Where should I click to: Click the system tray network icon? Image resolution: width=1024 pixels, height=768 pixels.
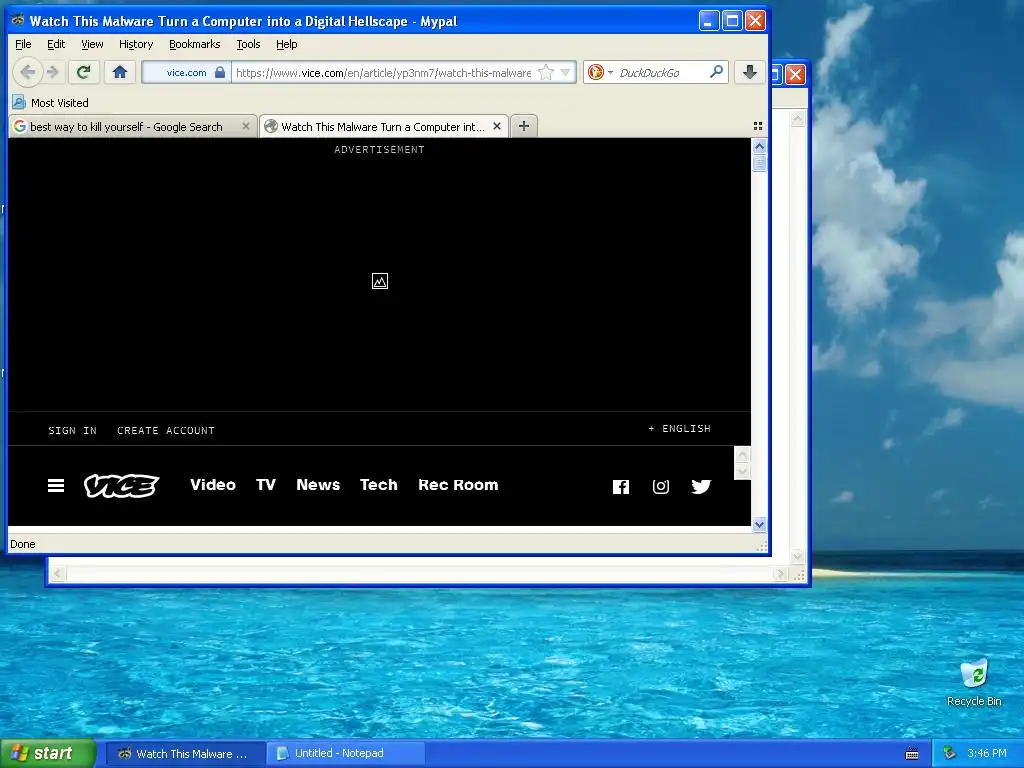[x=950, y=754]
